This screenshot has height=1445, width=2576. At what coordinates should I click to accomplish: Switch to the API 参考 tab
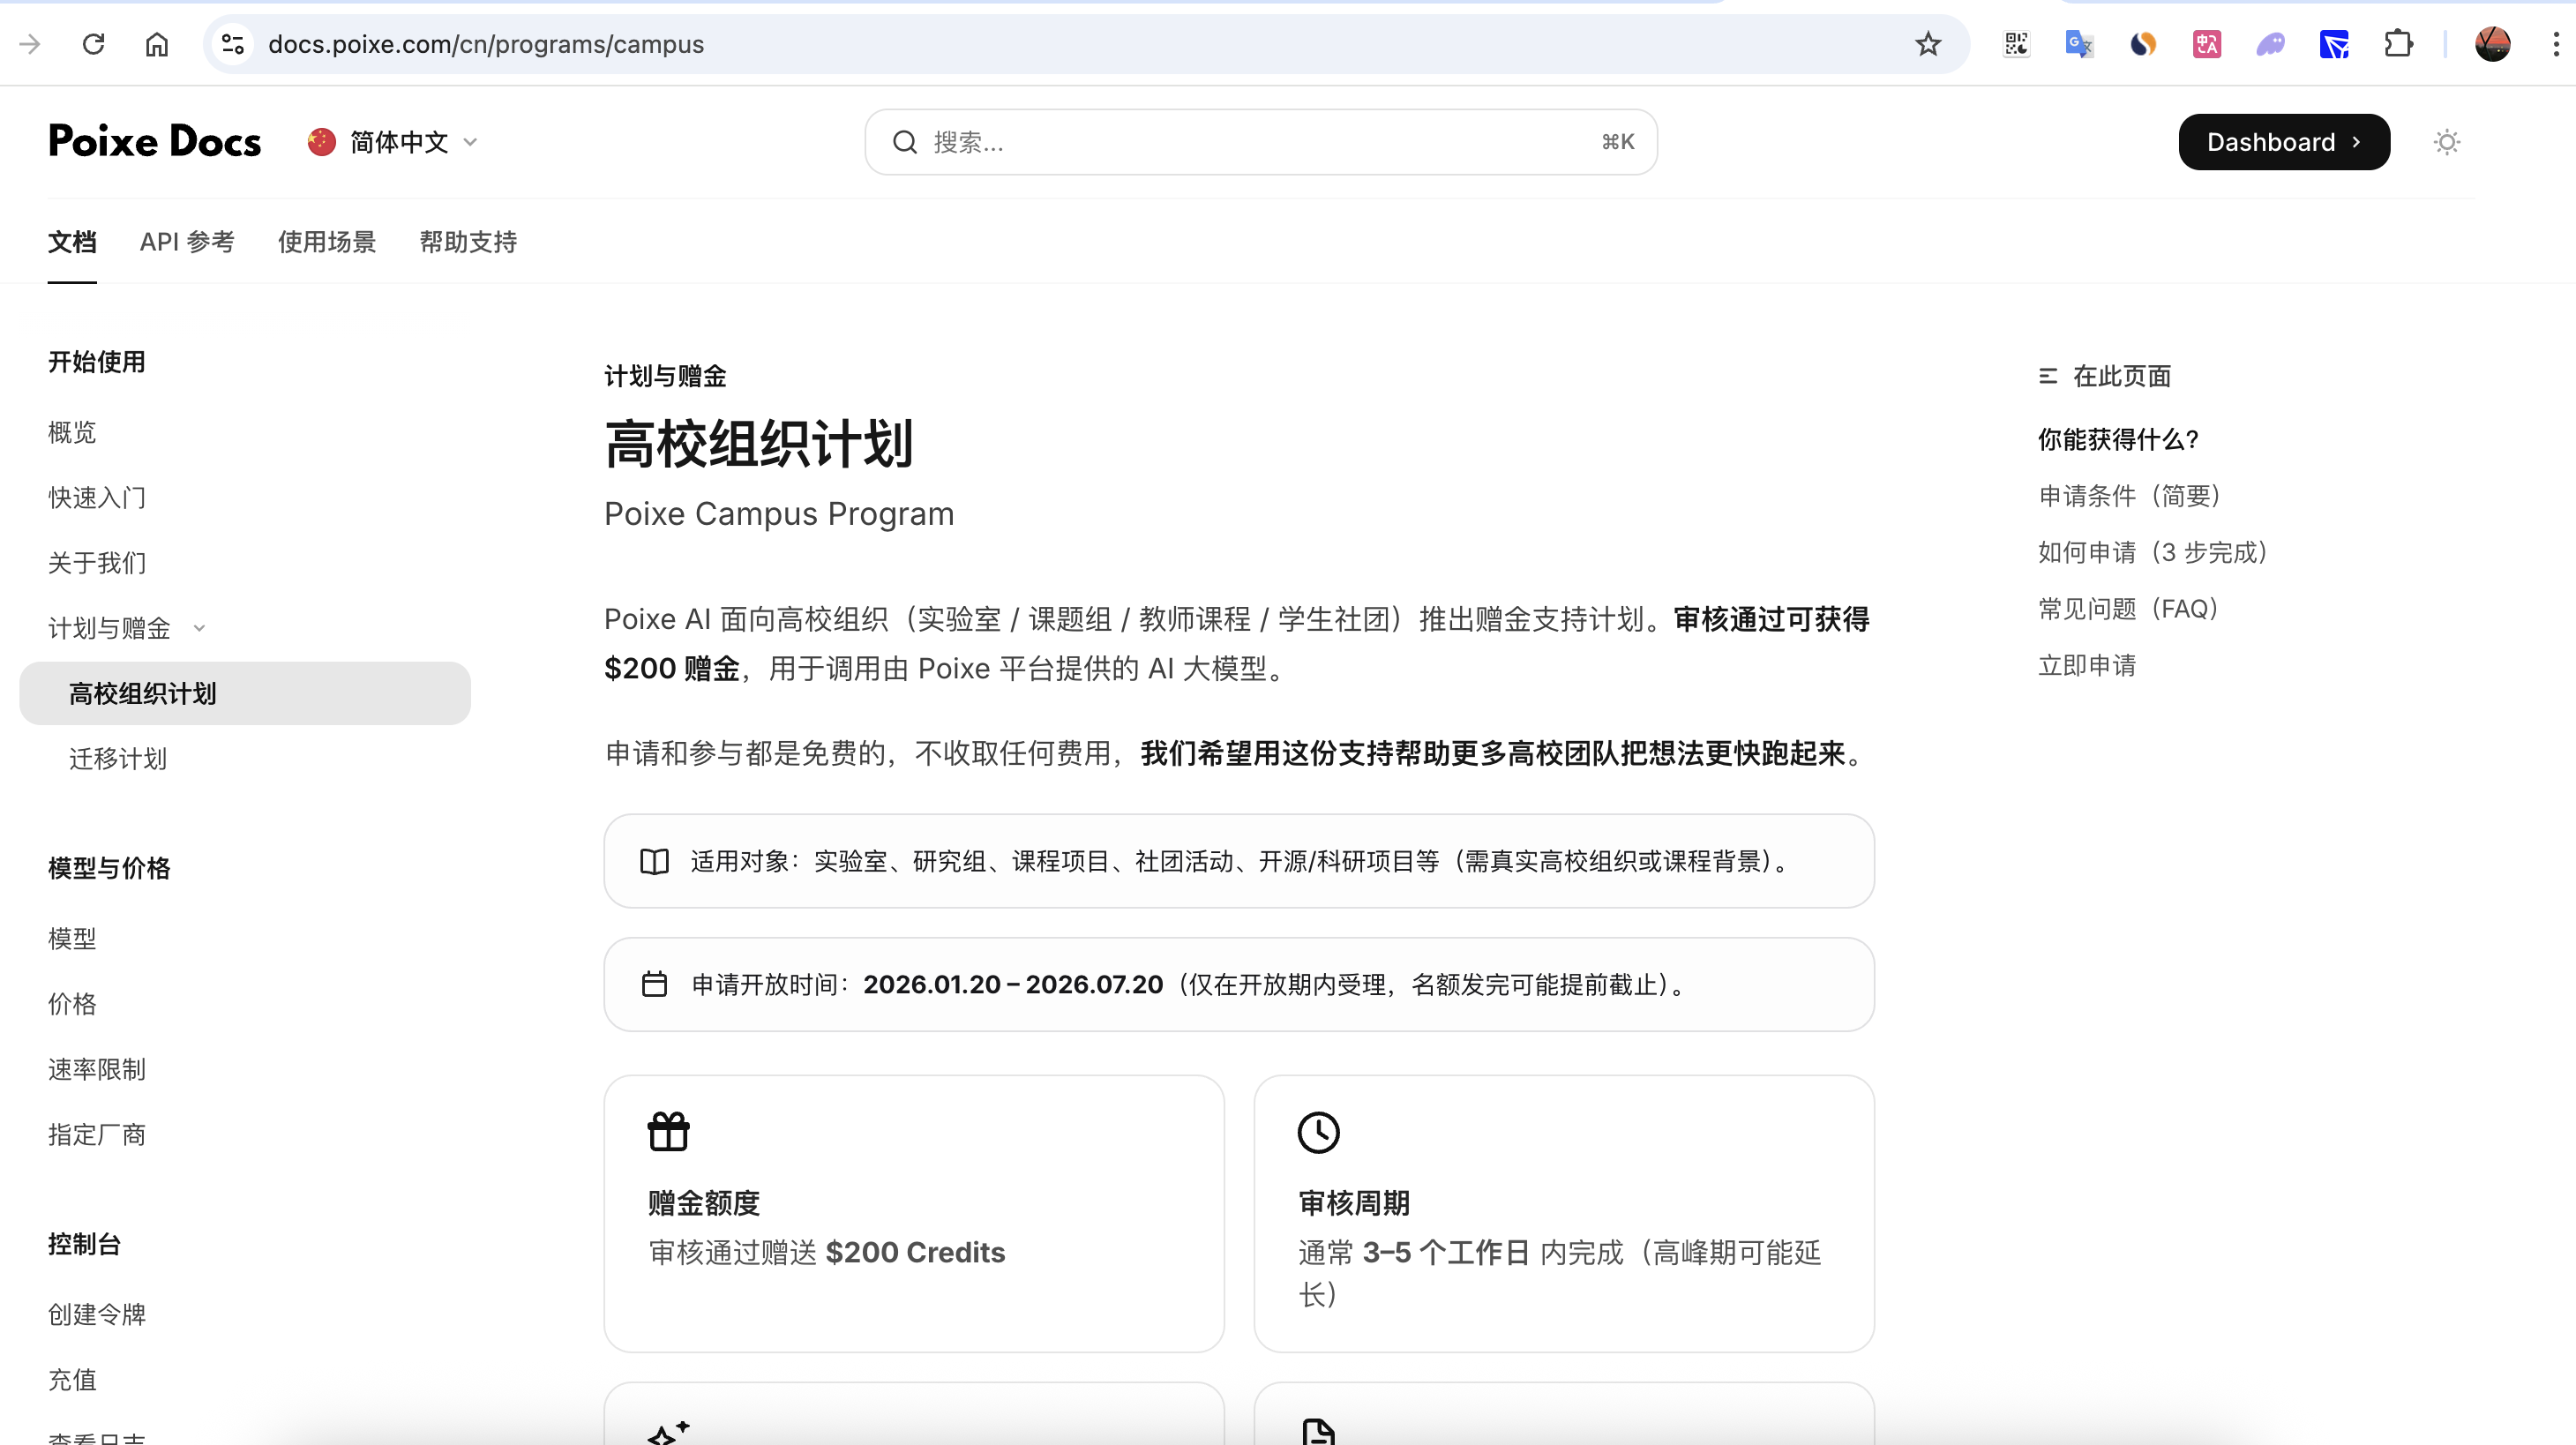(186, 242)
